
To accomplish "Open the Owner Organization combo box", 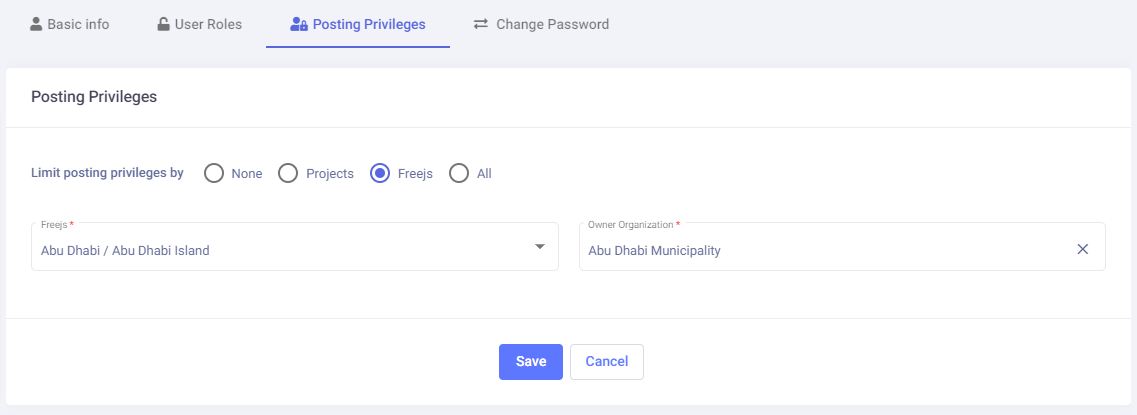I will point(820,250).
